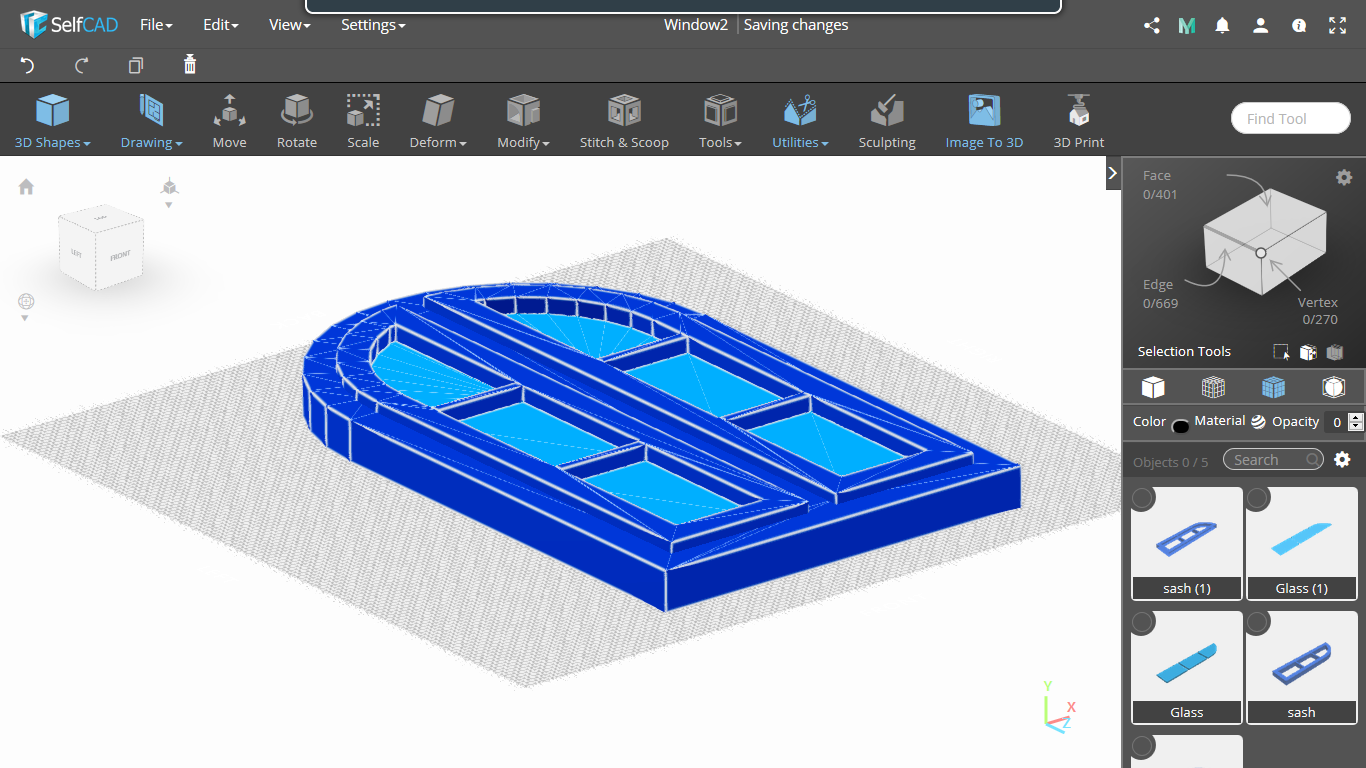Open the Utilities dropdown
This screenshot has height=768, width=1366.
800,121
